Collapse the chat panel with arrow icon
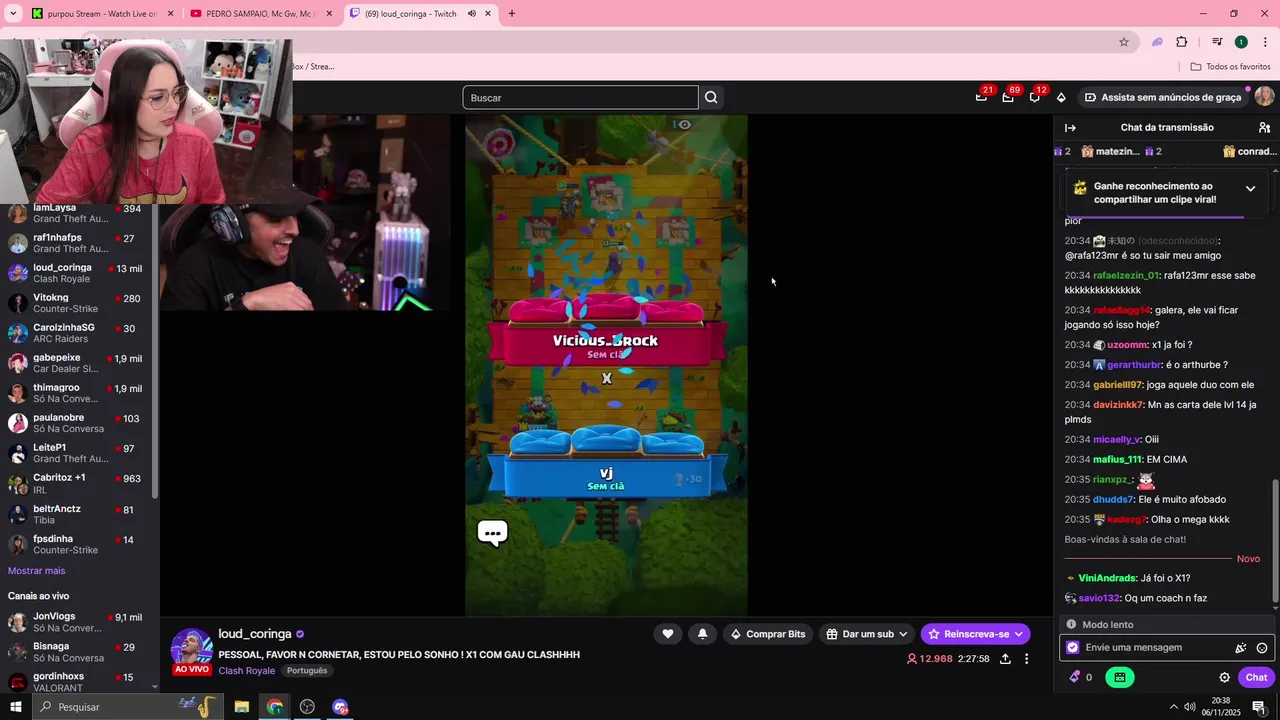Viewport: 1280px width, 720px height. tap(1070, 127)
